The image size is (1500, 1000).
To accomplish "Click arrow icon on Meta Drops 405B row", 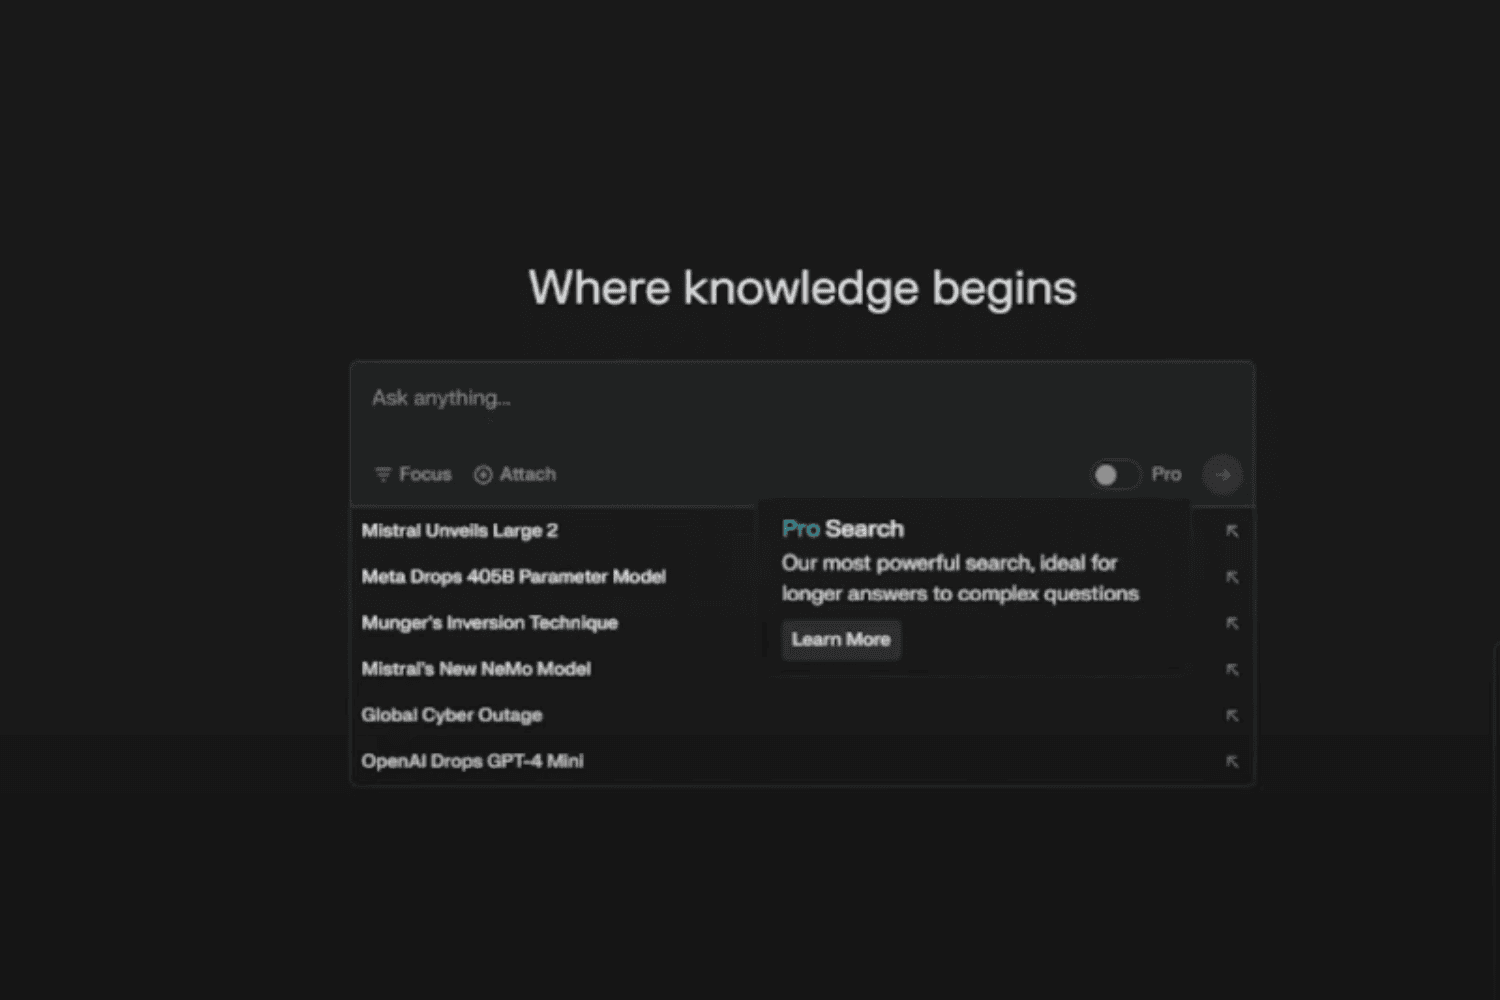I will click(x=1232, y=577).
